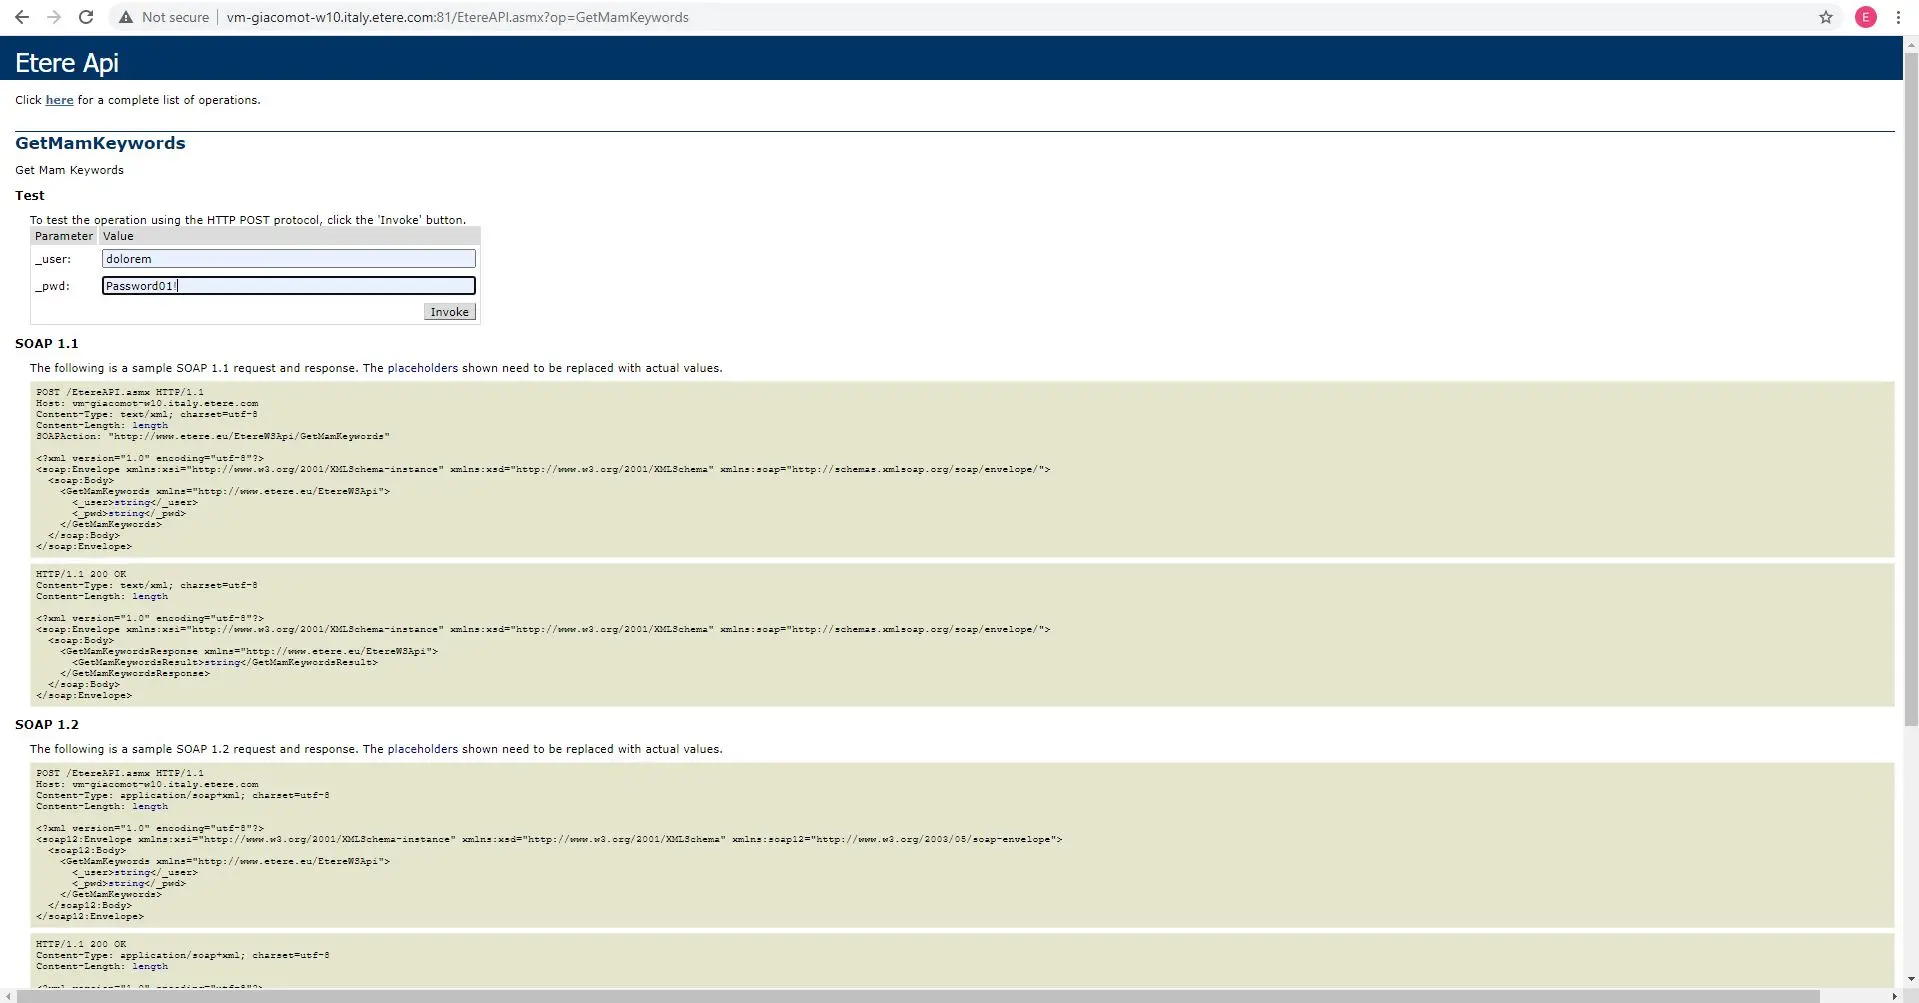Click the GetMamKeywords heading
Image resolution: width=1919 pixels, height=1003 pixels.
pyautogui.click(x=100, y=143)
